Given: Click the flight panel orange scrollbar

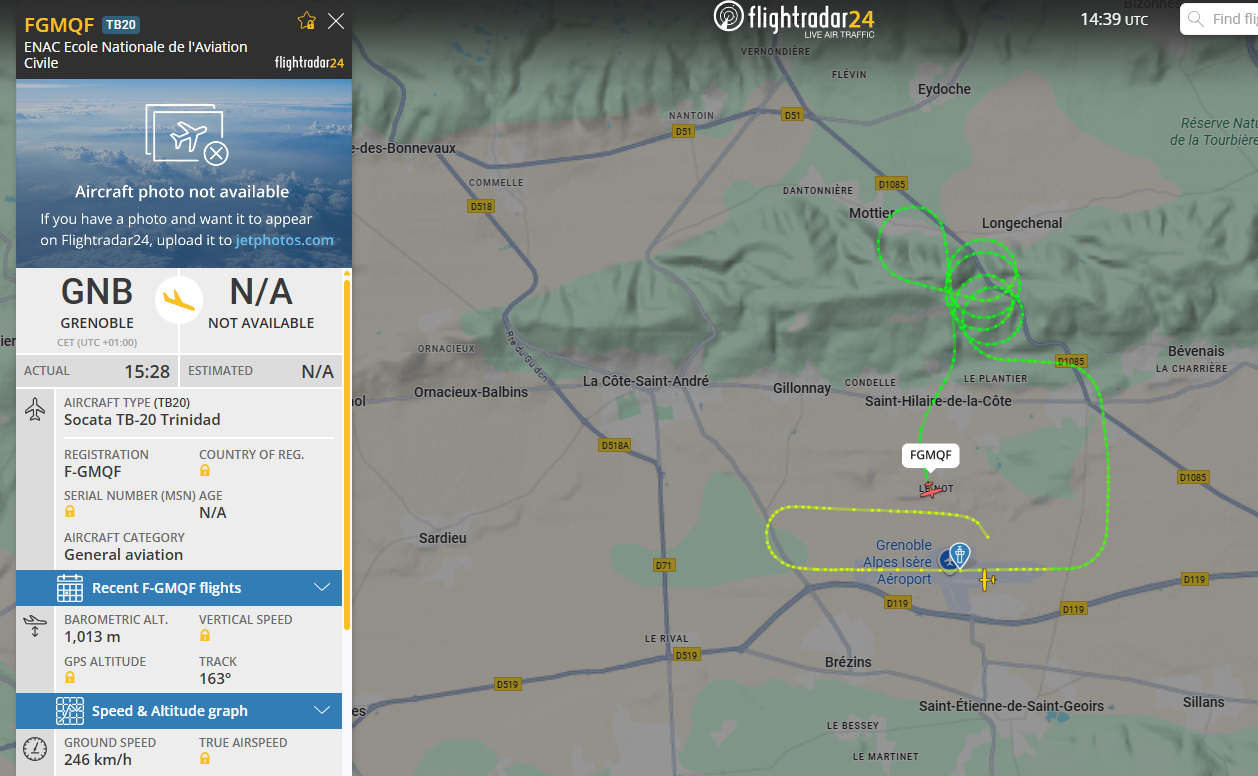Looking at the screenshot, I should point(347,455).
